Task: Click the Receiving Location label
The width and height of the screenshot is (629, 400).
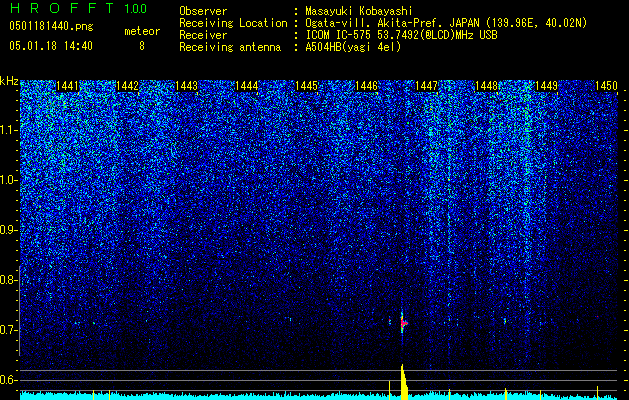Action: click(233, 23)
